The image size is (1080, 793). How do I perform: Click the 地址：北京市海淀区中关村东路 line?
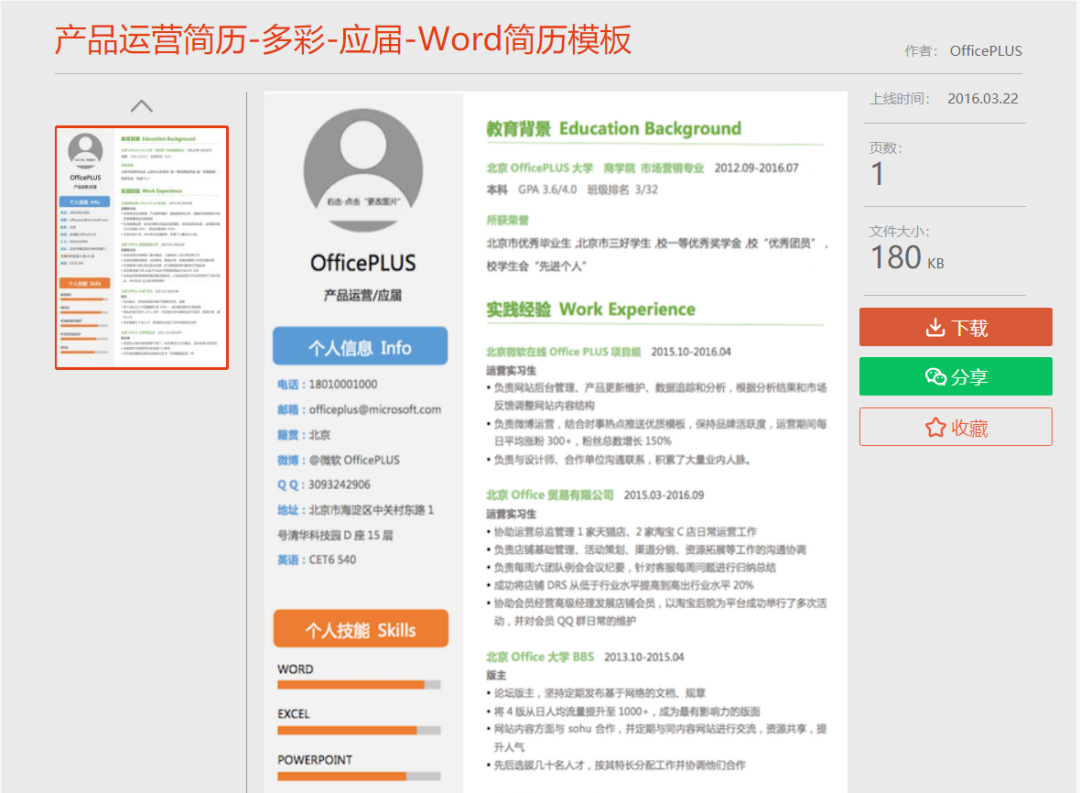[355, 511]
